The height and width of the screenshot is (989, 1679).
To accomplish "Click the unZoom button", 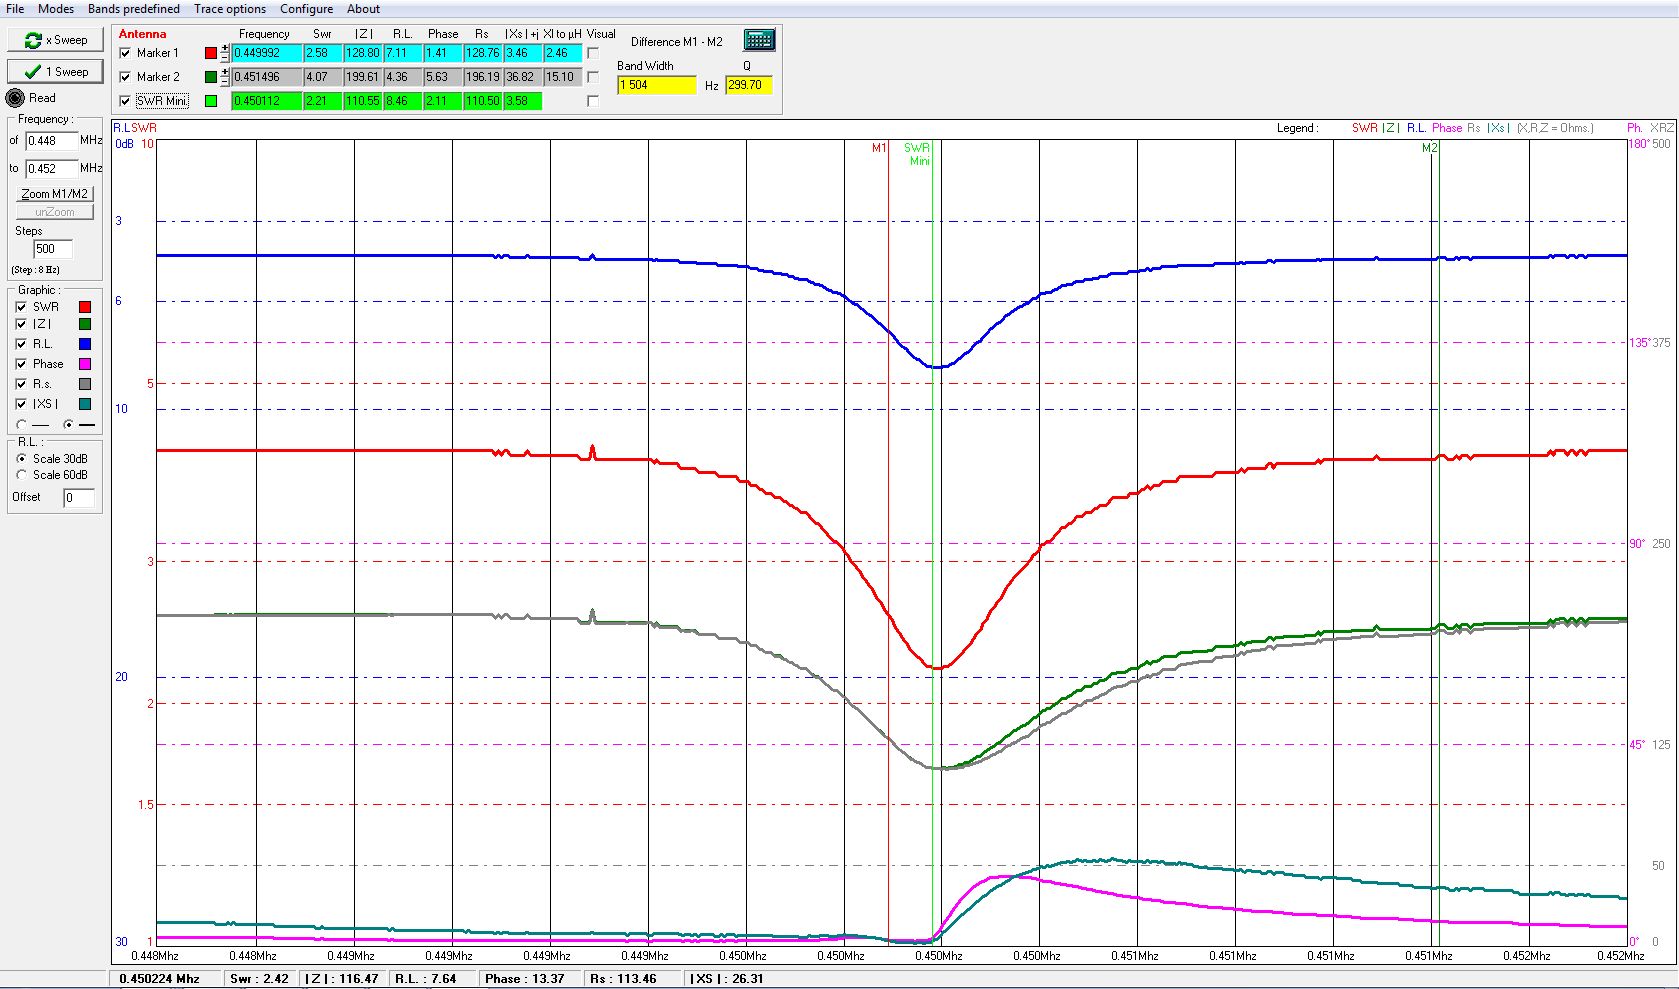I will (x=55, y=212).
